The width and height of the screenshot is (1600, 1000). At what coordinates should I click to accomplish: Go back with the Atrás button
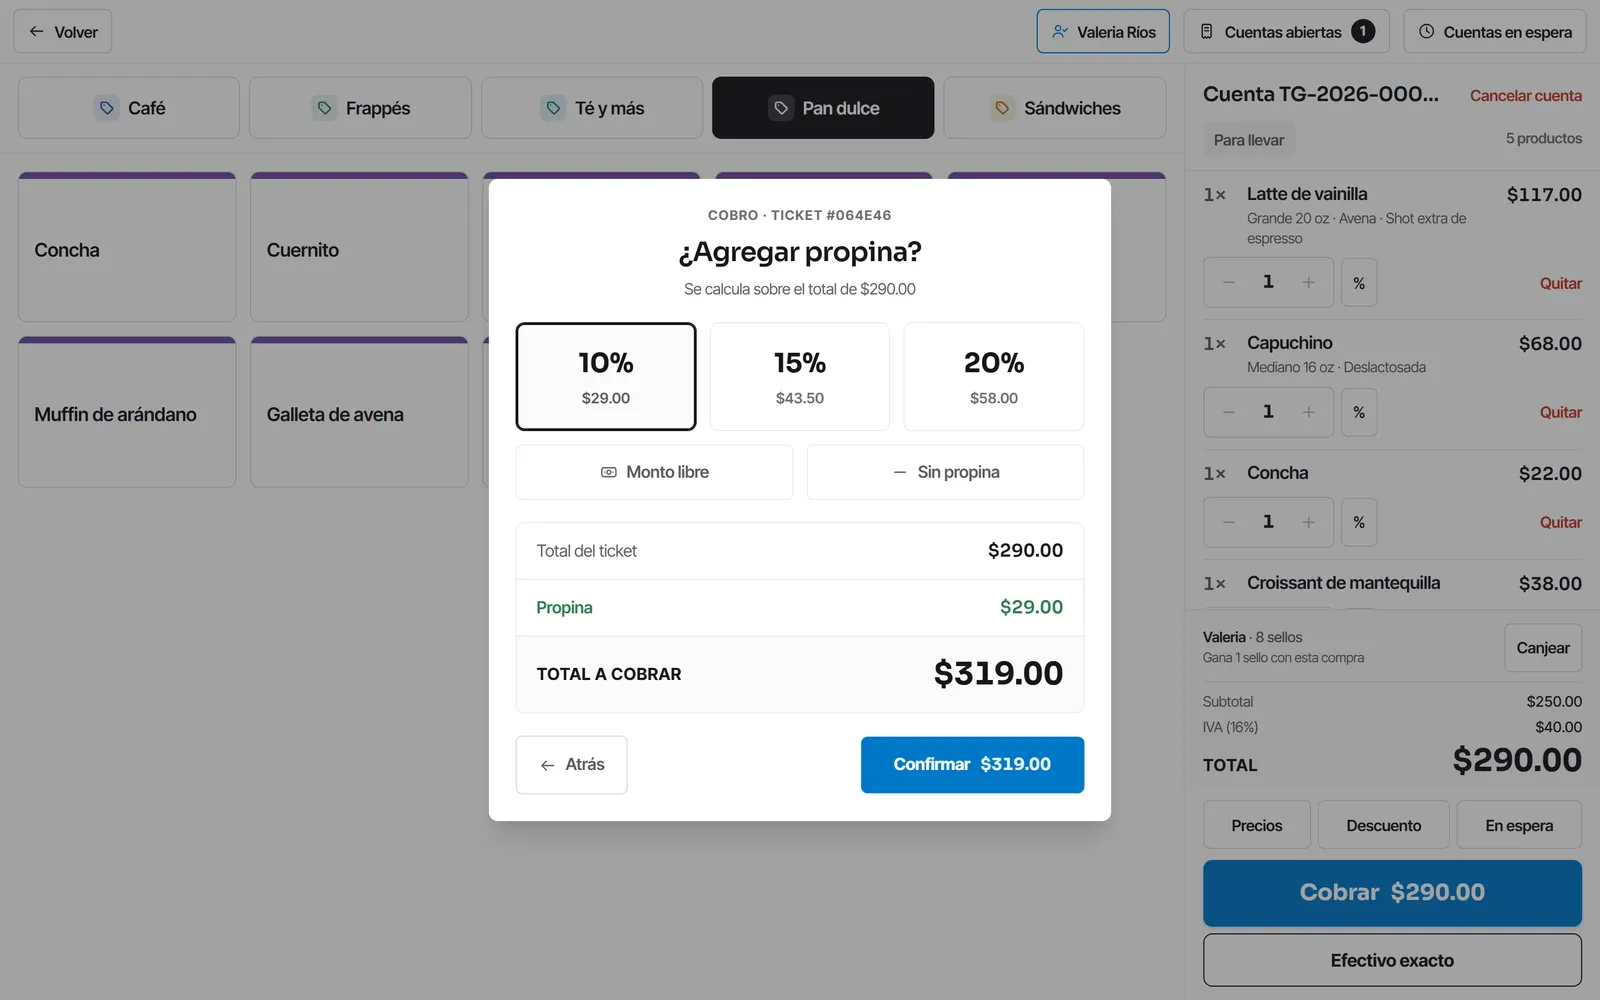(x=571, y=765)
